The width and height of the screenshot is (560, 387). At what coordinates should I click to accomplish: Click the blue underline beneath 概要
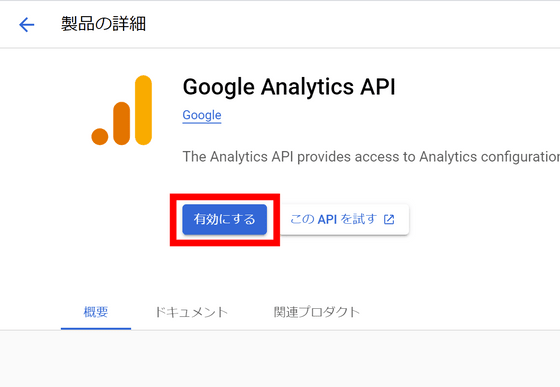[96, 328]
